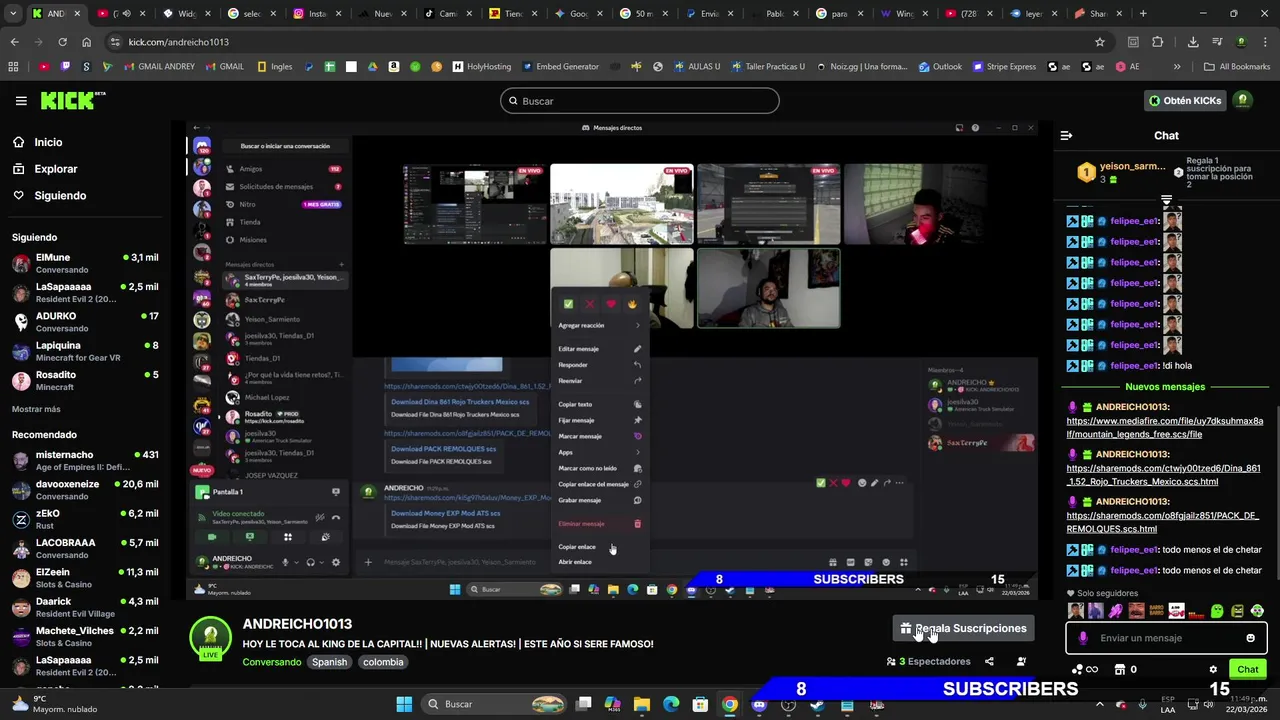
Task: Open the browser extensions puzzle icon
Action: tap(1158, 42)
